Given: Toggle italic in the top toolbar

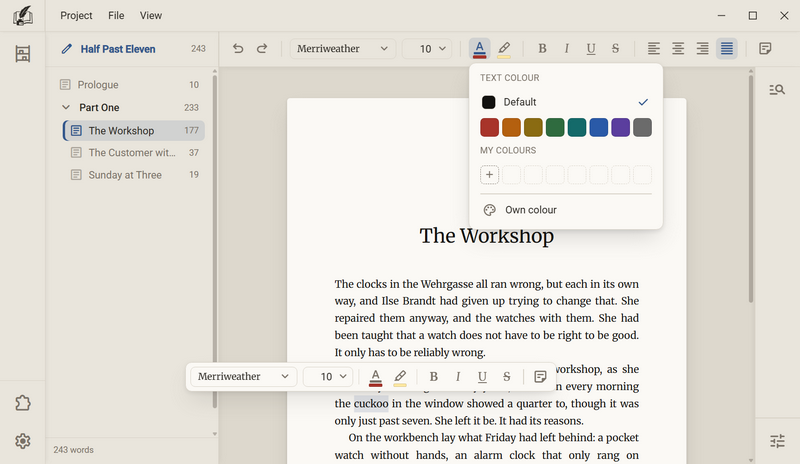Looking at the screenshot, I should pos(566,48).
